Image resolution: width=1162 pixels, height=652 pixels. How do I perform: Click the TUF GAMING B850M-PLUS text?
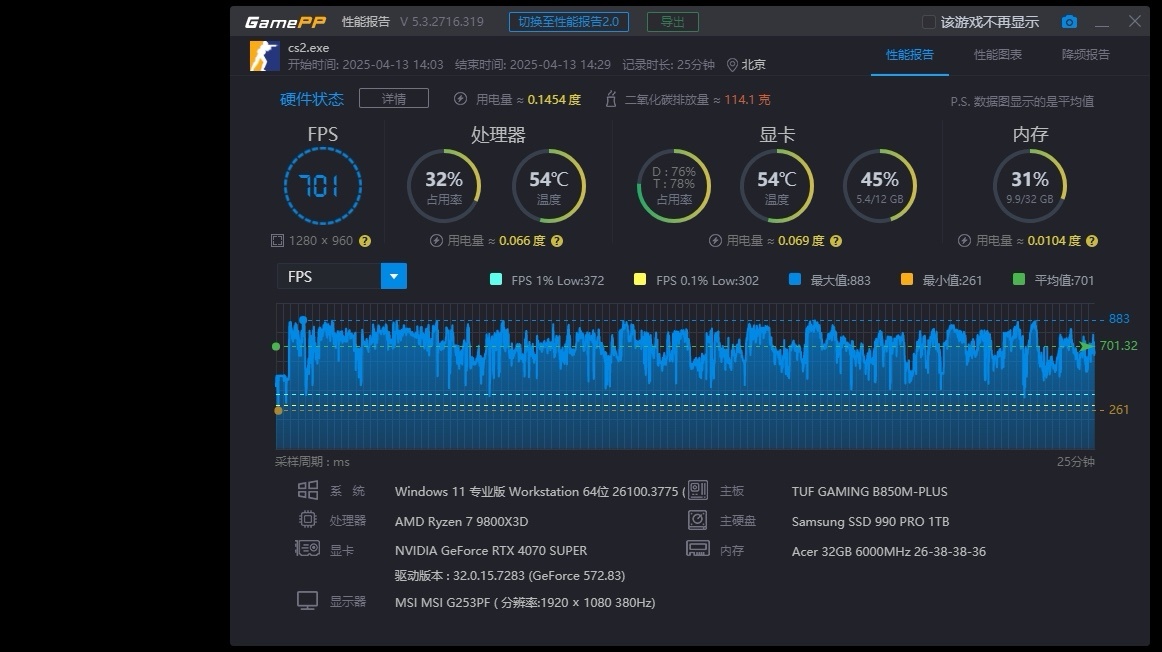click(869, 491)
